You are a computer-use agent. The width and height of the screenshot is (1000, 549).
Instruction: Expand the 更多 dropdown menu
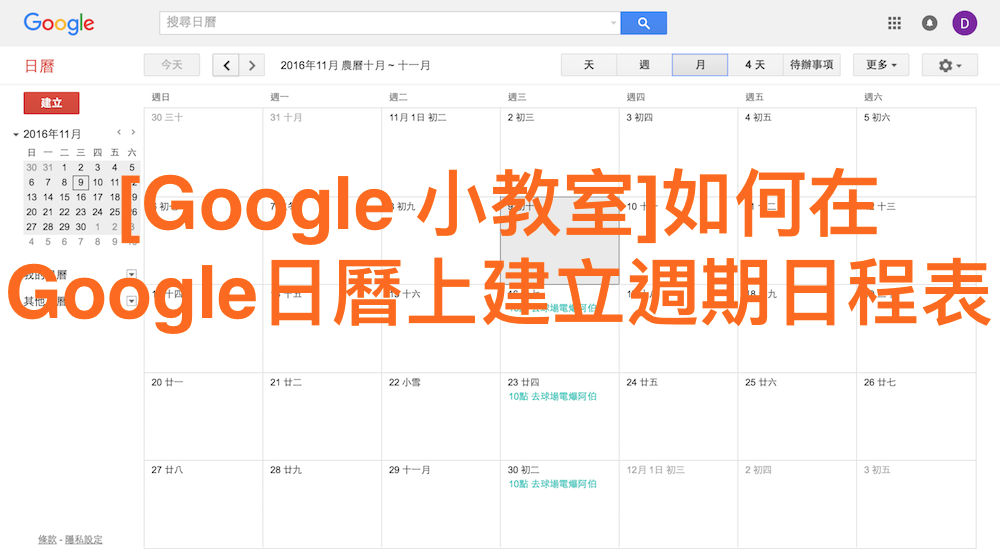tap(880, 65)
